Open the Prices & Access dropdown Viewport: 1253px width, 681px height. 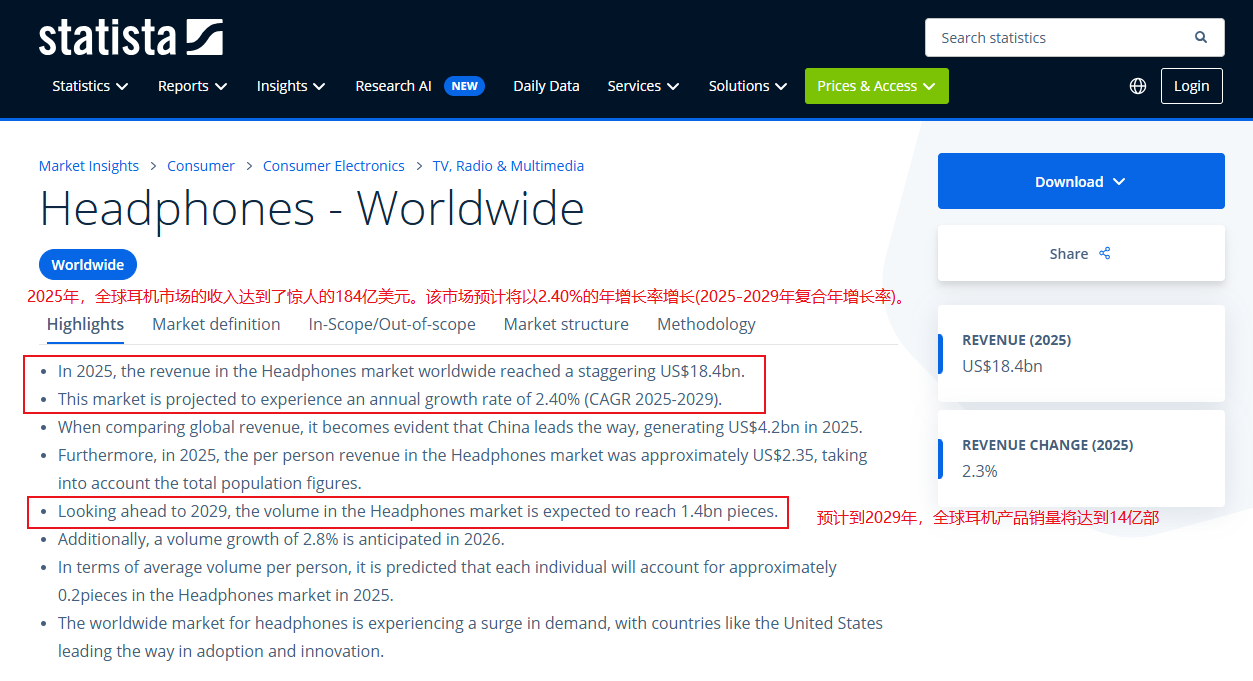click(x=876, y=86)
